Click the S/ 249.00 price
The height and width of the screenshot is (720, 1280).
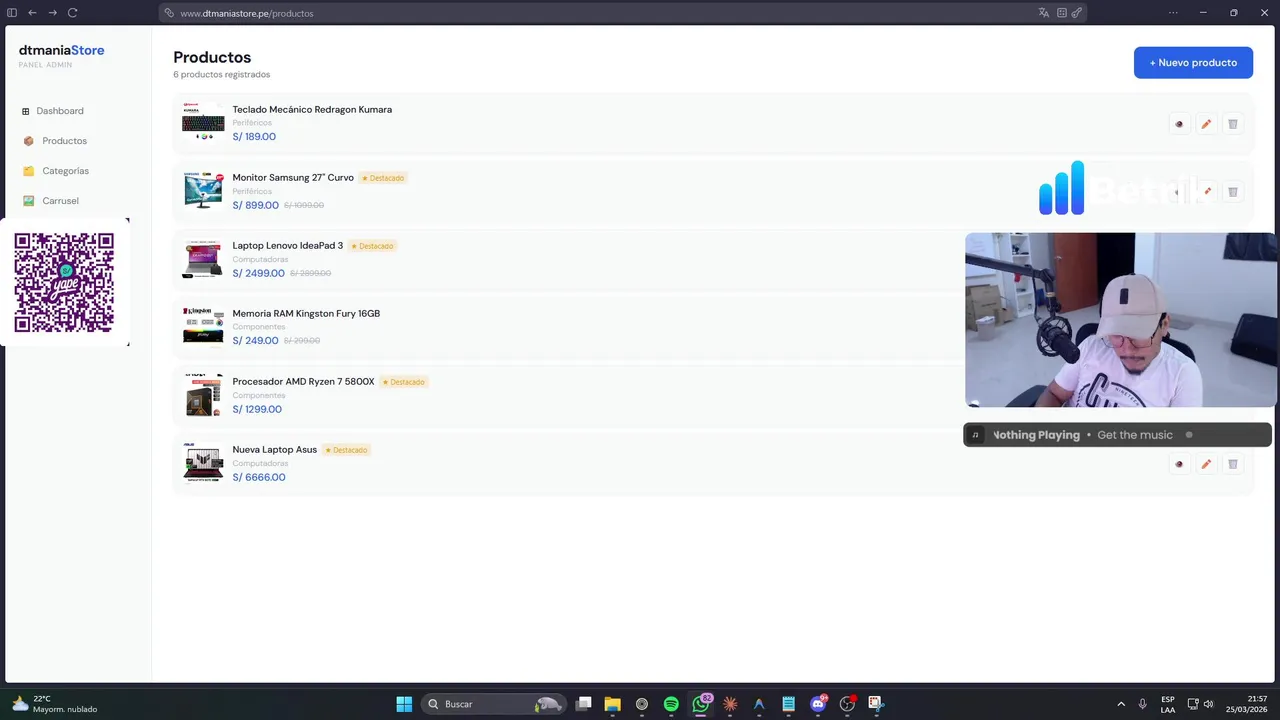(255, 341)
